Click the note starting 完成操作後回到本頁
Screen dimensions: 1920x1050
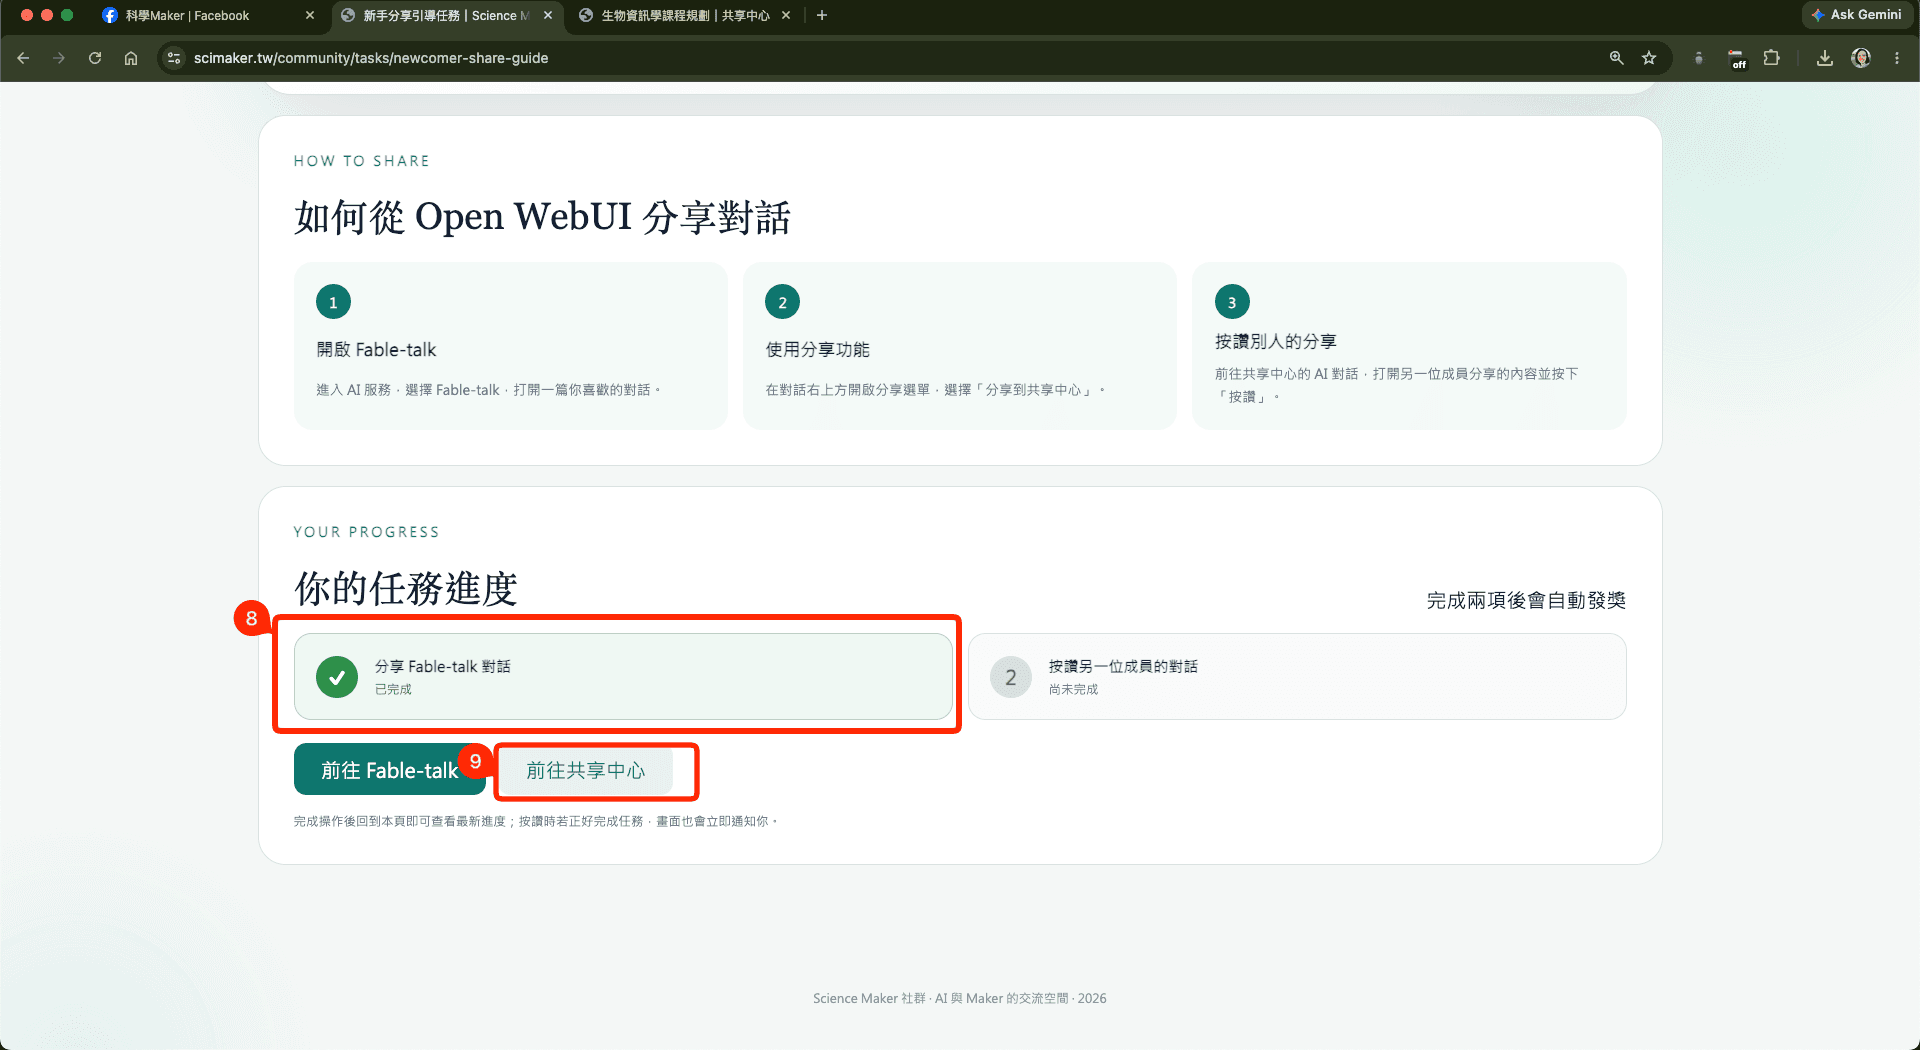point(535,821)
